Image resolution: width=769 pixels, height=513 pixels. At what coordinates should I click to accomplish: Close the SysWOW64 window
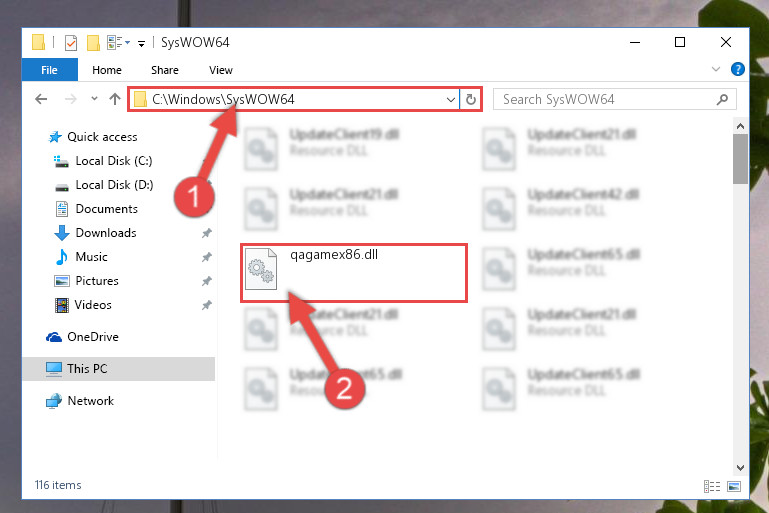[726, 42]
